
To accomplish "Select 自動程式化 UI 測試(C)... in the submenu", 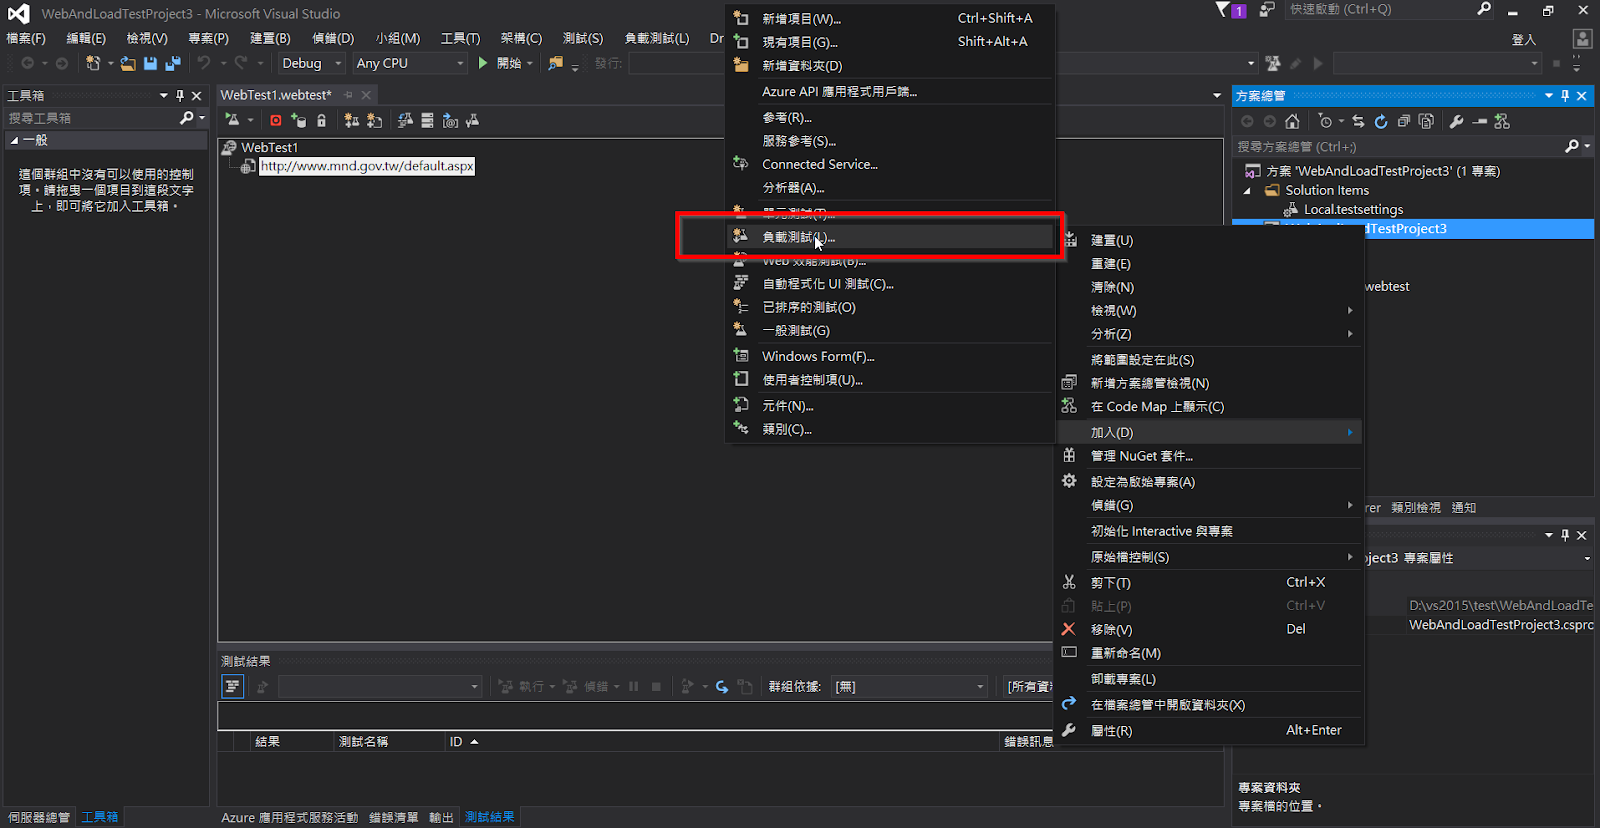I will 890,284.
